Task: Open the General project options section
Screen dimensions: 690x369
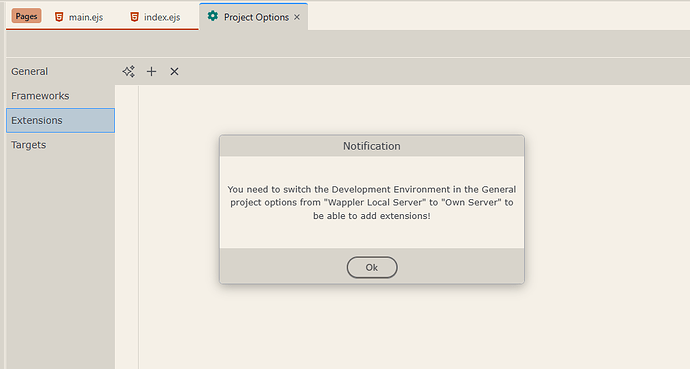Action: pos(60,71)
